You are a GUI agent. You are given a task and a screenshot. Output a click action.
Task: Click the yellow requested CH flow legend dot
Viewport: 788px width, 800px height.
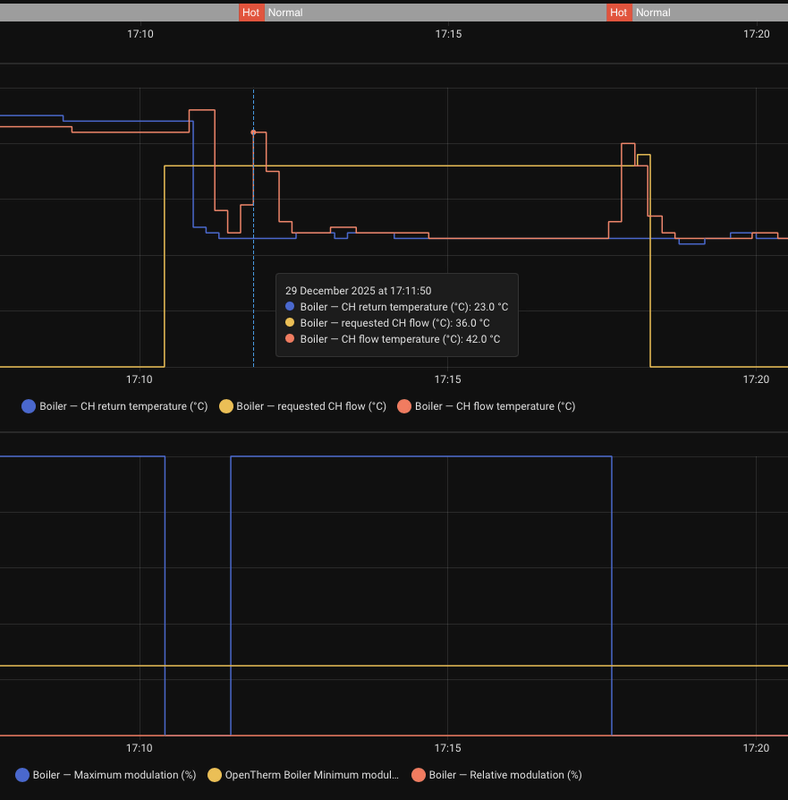[226, 407]
